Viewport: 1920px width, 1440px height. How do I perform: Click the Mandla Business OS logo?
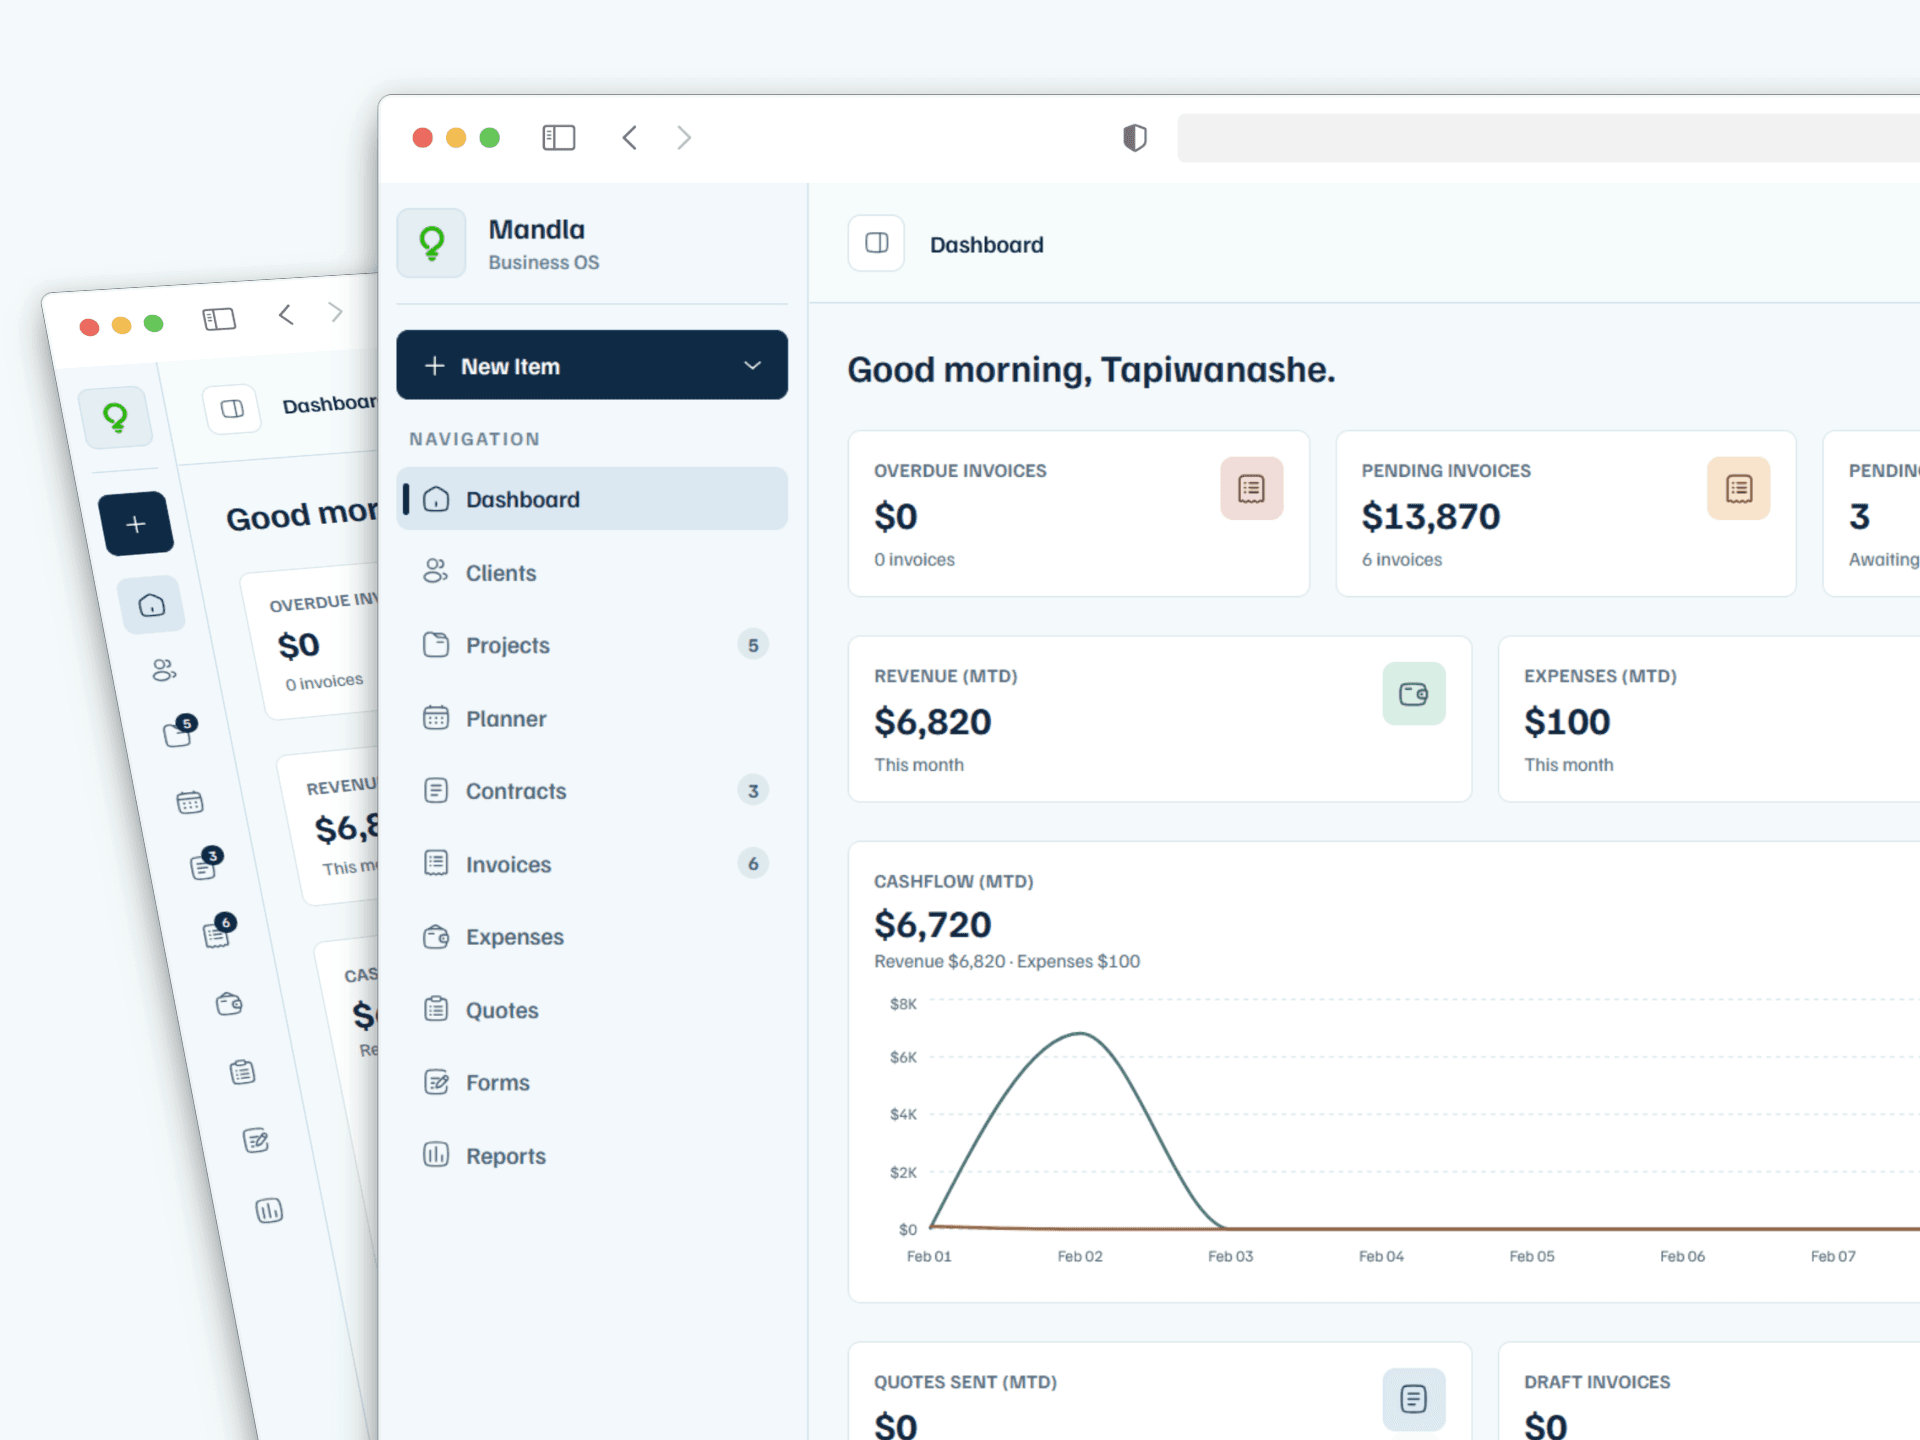tap(431, 243)
